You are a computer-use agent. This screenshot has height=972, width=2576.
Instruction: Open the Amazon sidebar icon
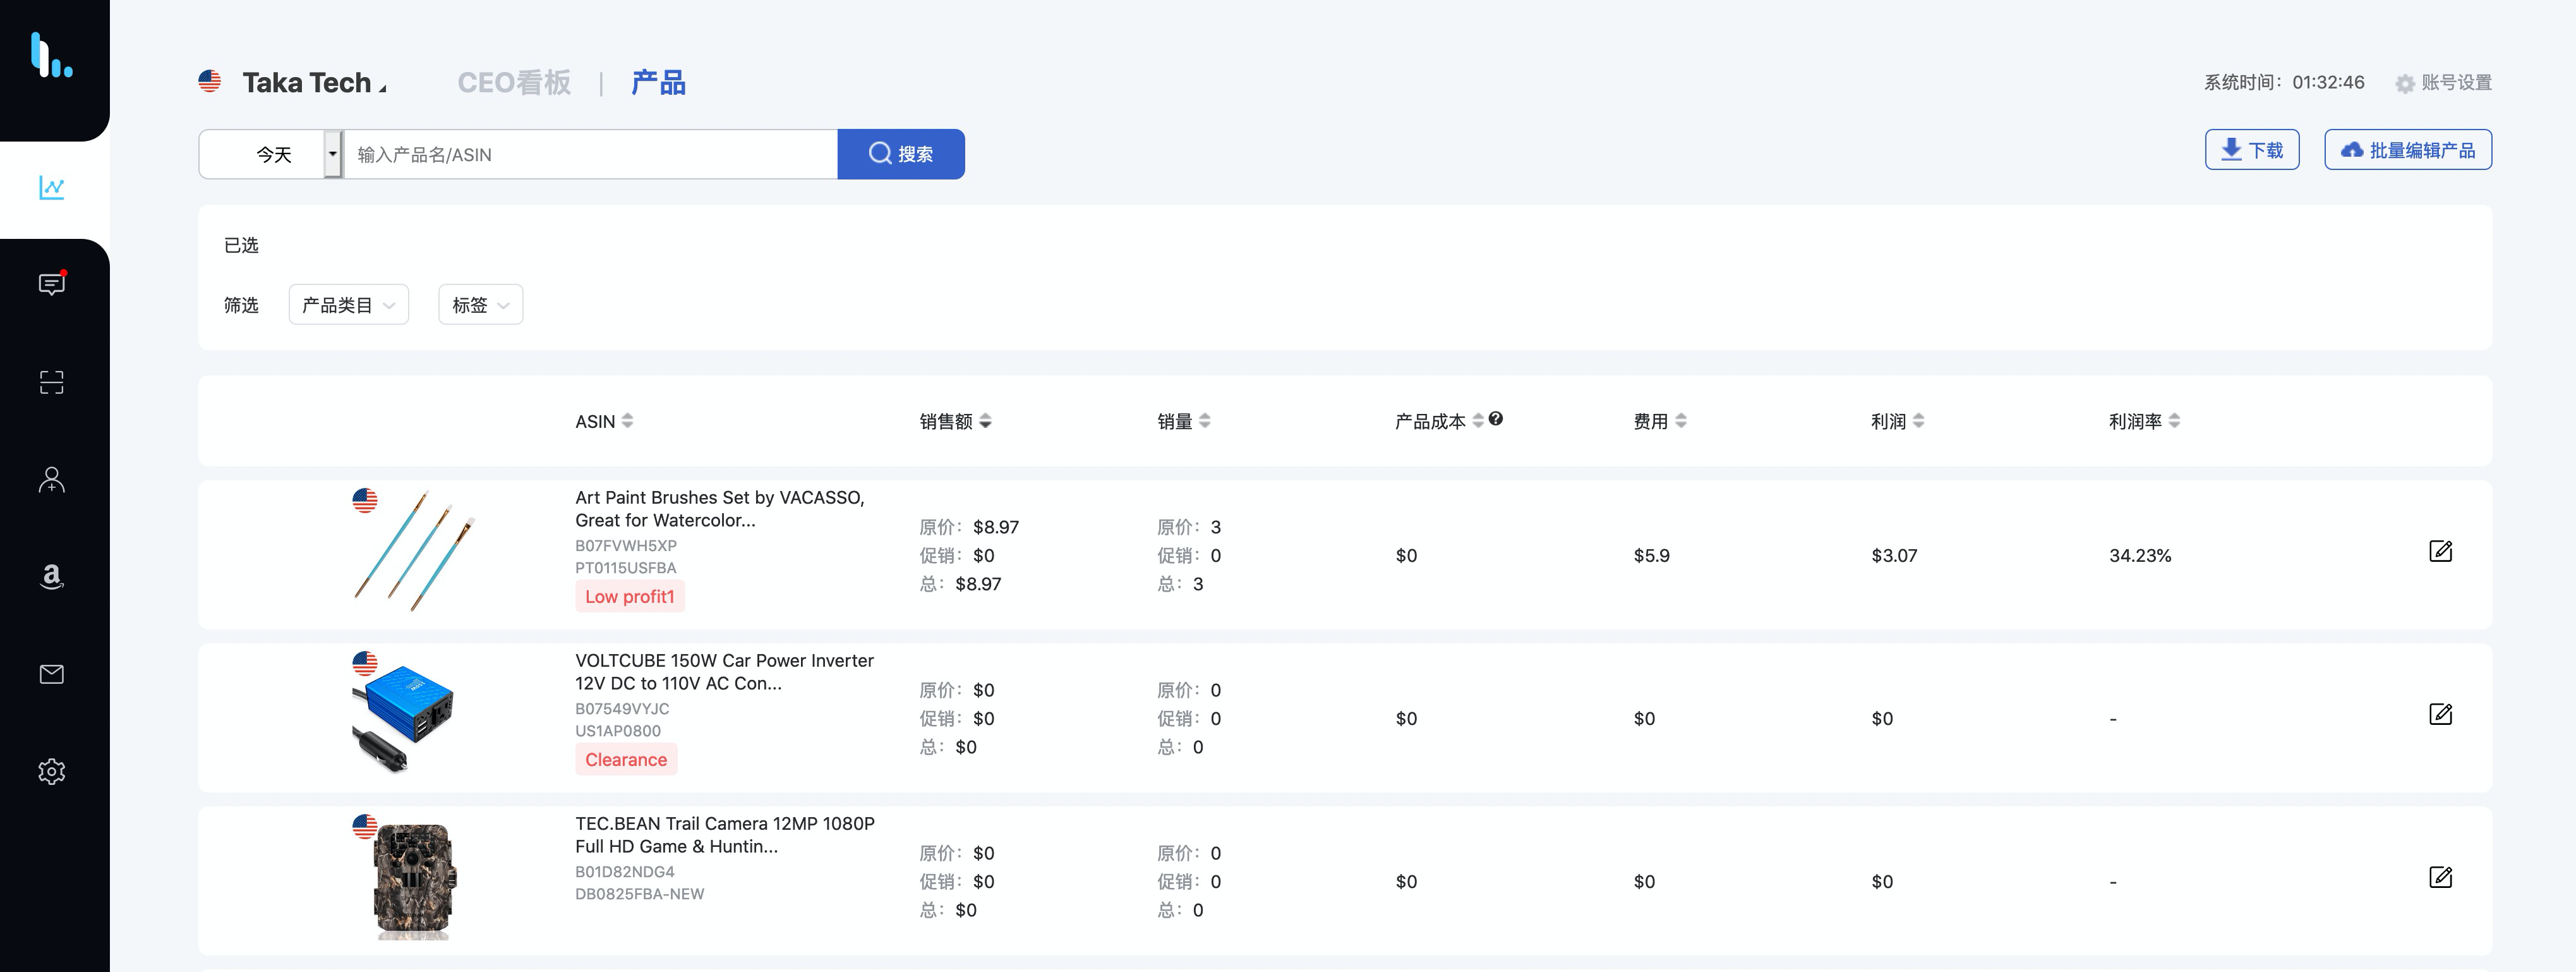click(52, 576)
